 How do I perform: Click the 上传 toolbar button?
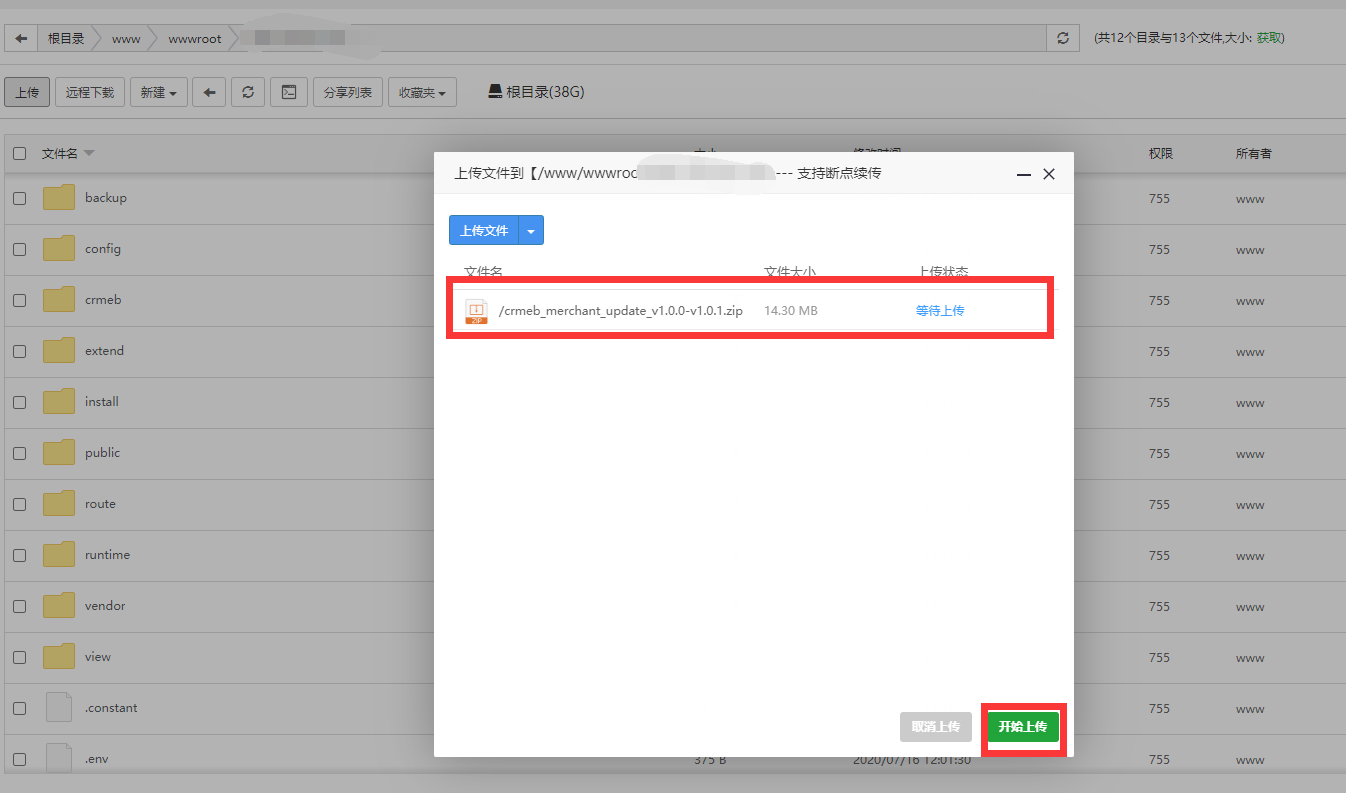(27, 92)
